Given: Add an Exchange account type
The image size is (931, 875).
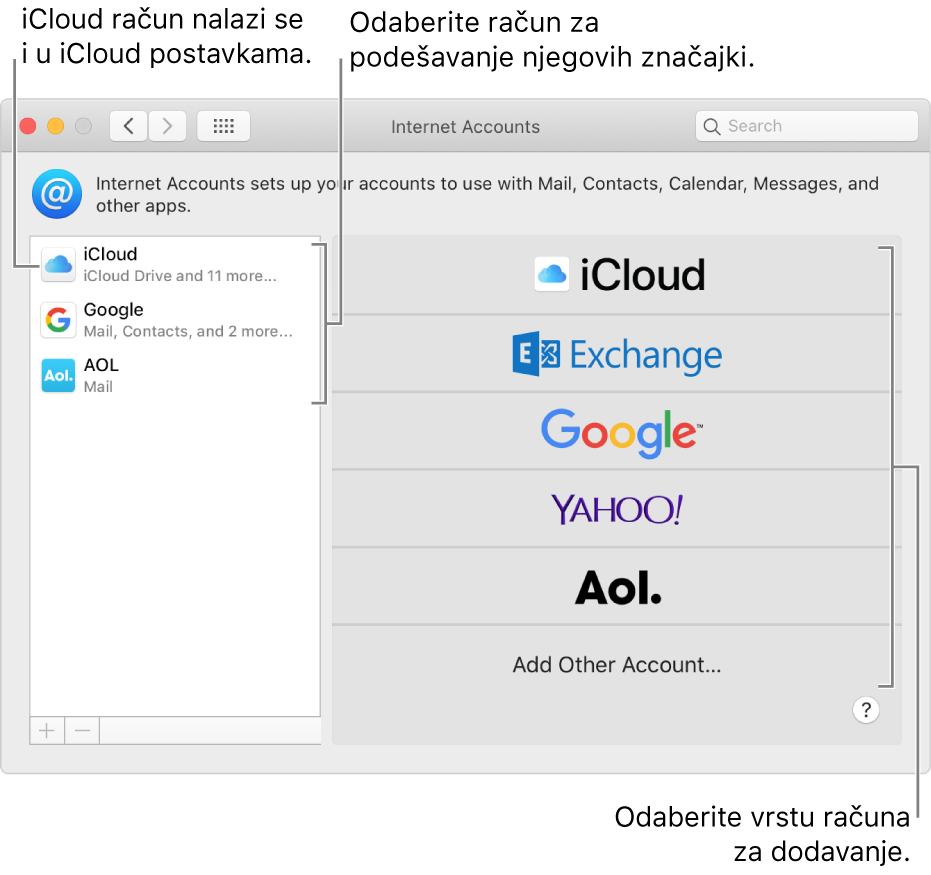Looking at the screenshot, I should point(616,354).
